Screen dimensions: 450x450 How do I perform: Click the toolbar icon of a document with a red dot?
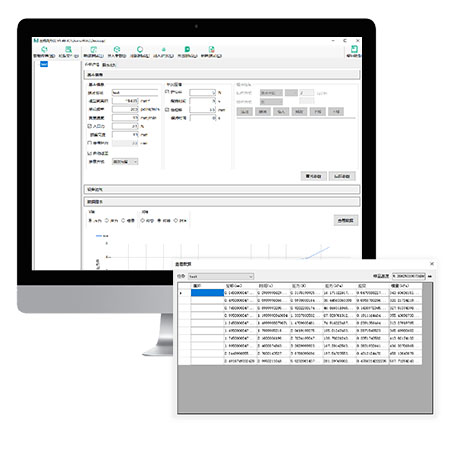pos(211,49)
